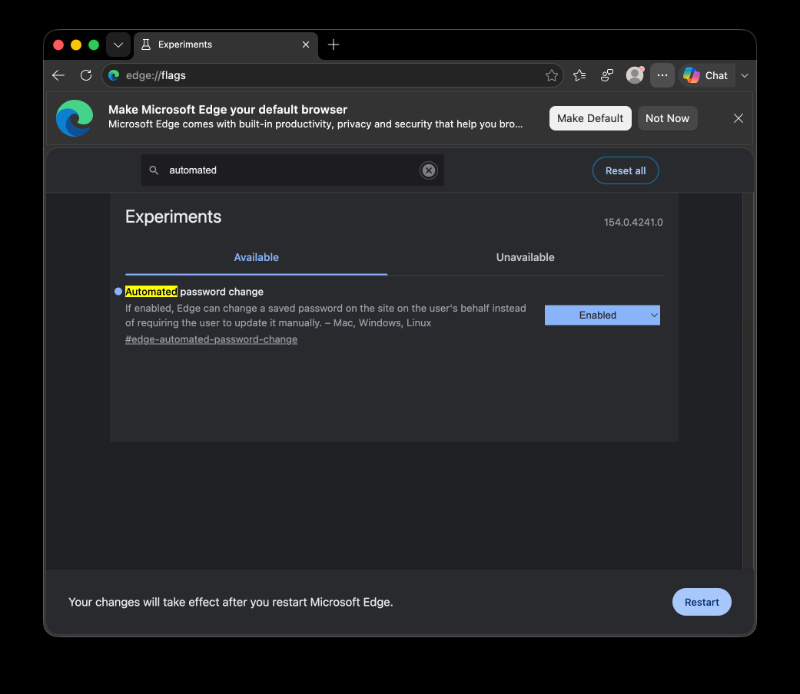Go back with the back arrow
The width and height of the screenshot is (800, 694).
(x=59, y=76)
